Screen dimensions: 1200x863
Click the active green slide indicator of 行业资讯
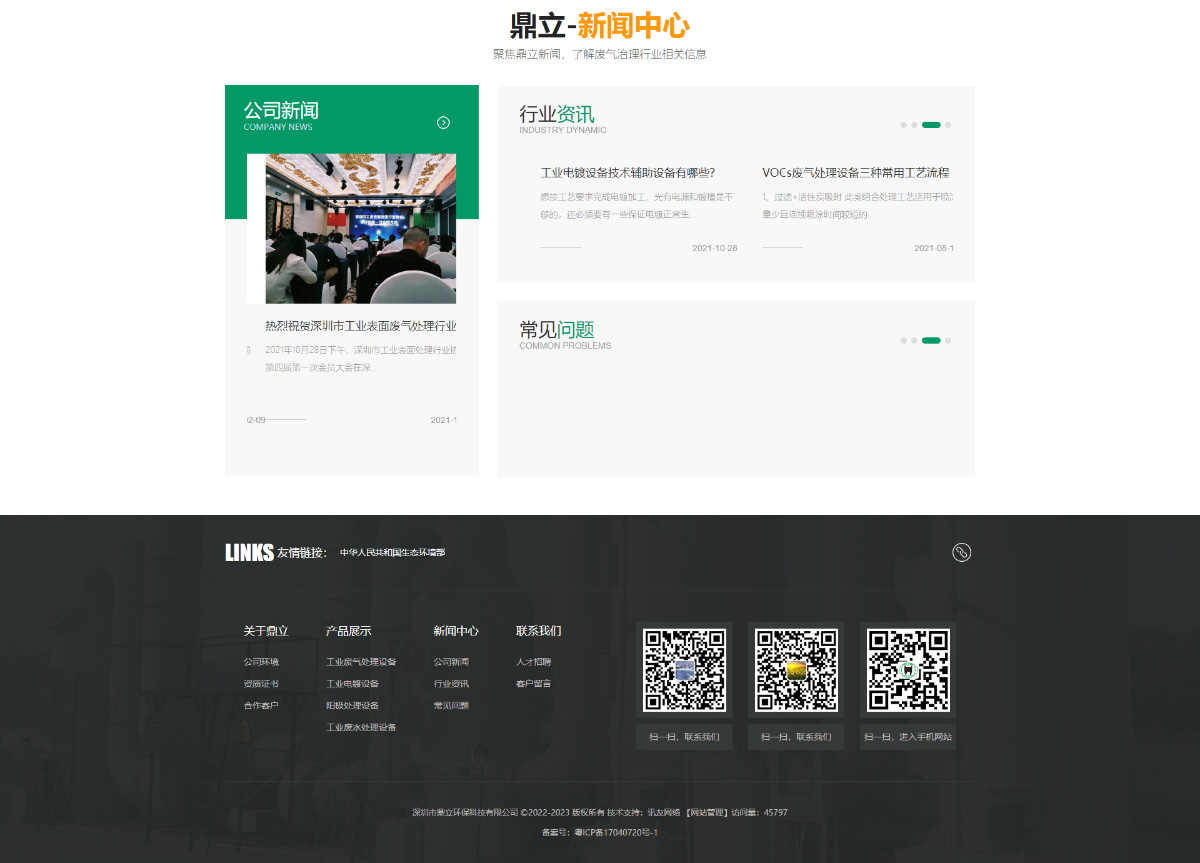[x=930, y=124]
